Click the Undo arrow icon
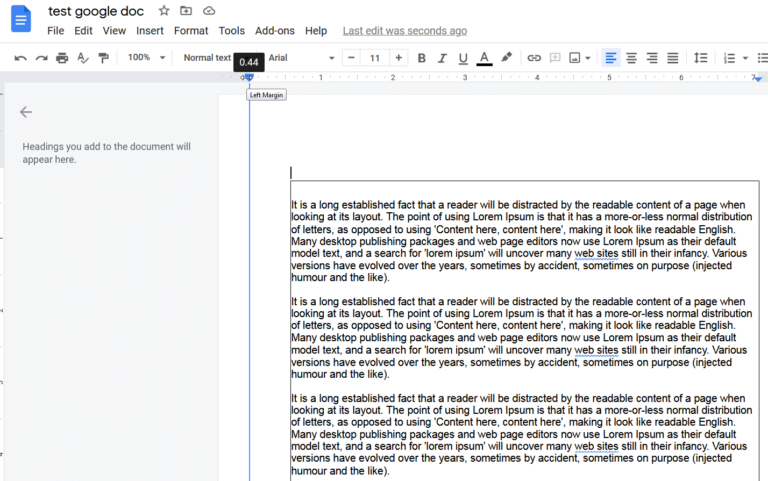The width and height of the screenshot is (768, 481). point(20,58)
